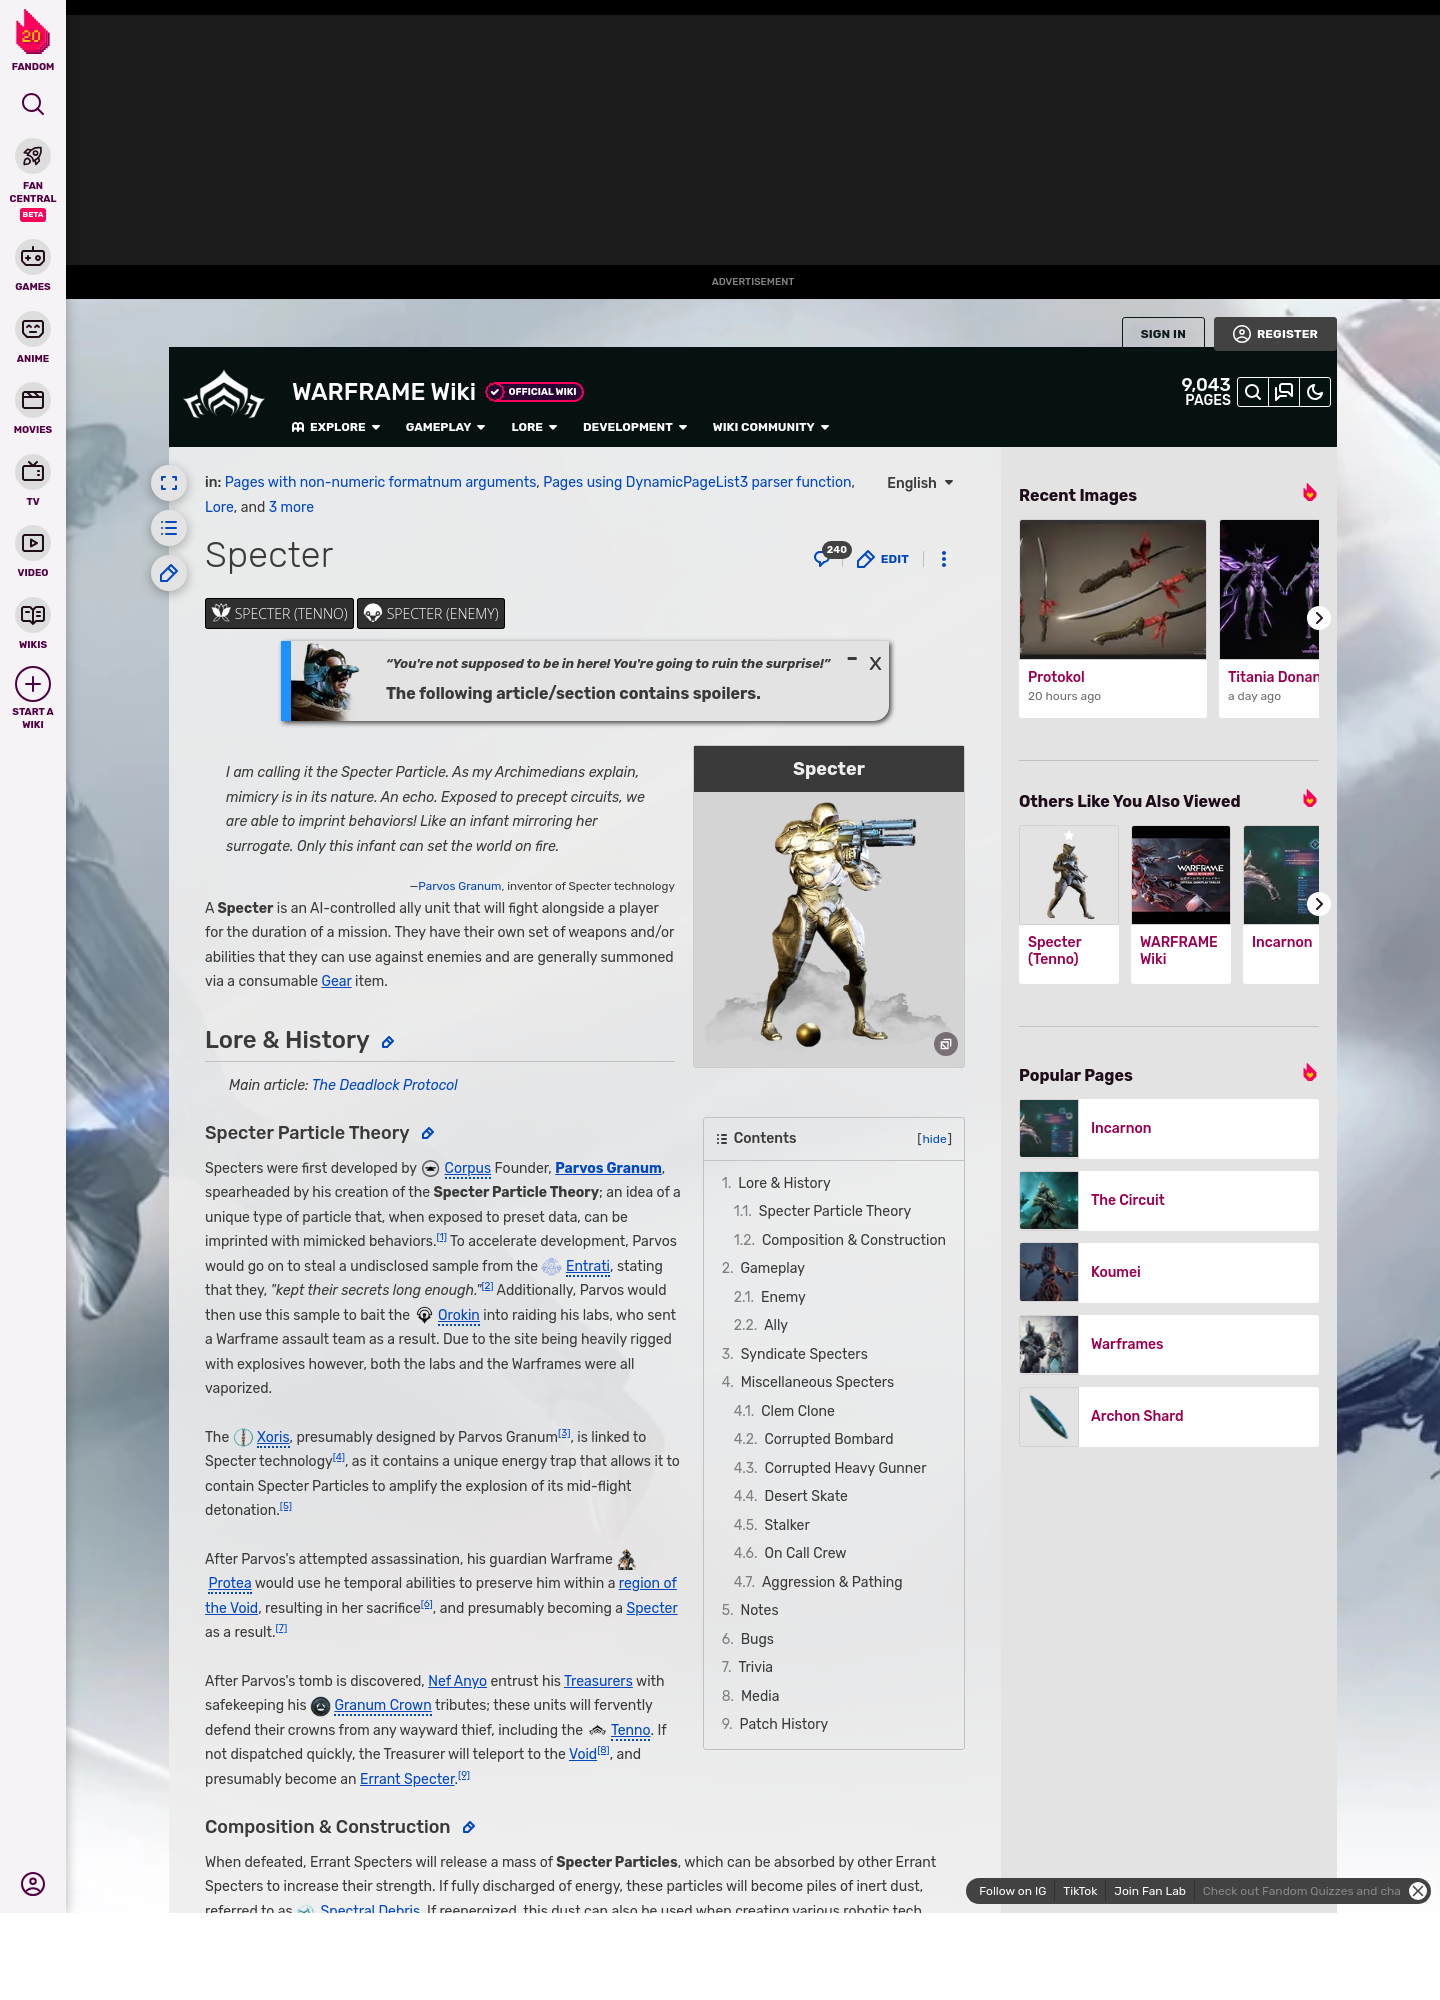The height and width of the screenshot is (2000, 1440).
Task: Open the Archon Shard popular page
Action: [x=1169, y=1416]
